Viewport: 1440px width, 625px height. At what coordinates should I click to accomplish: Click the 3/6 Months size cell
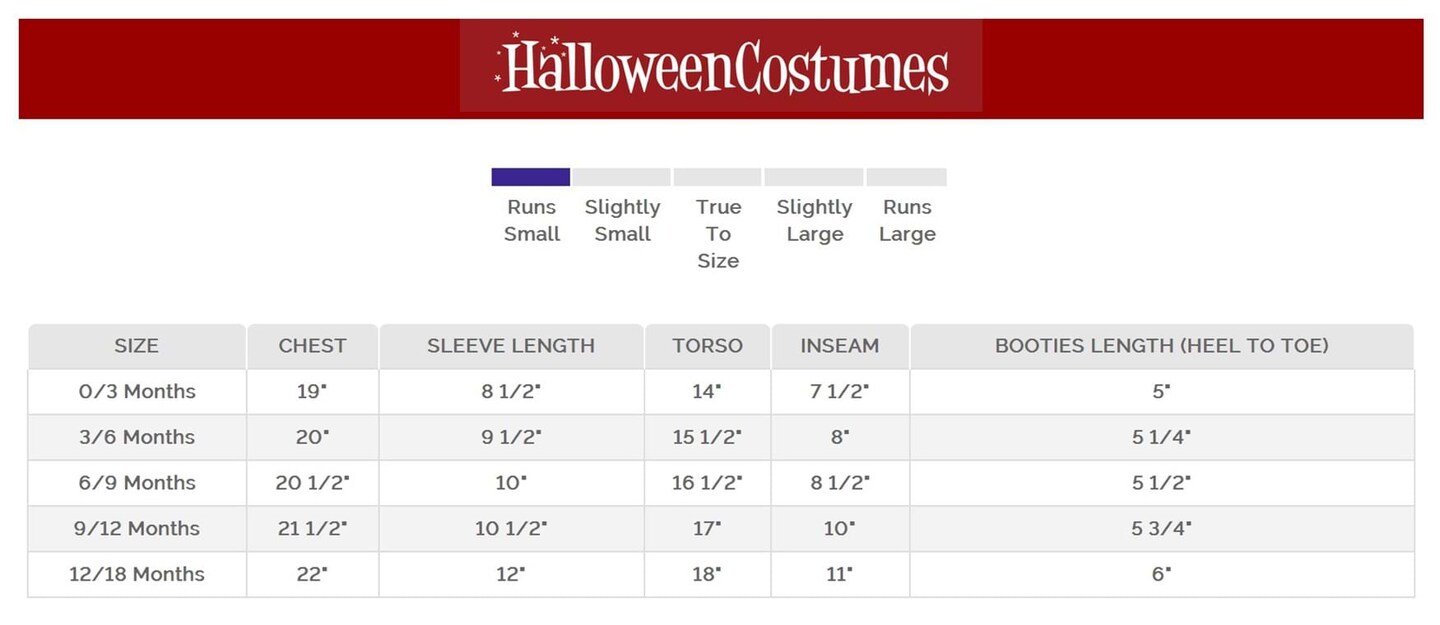tap(137, 437)
